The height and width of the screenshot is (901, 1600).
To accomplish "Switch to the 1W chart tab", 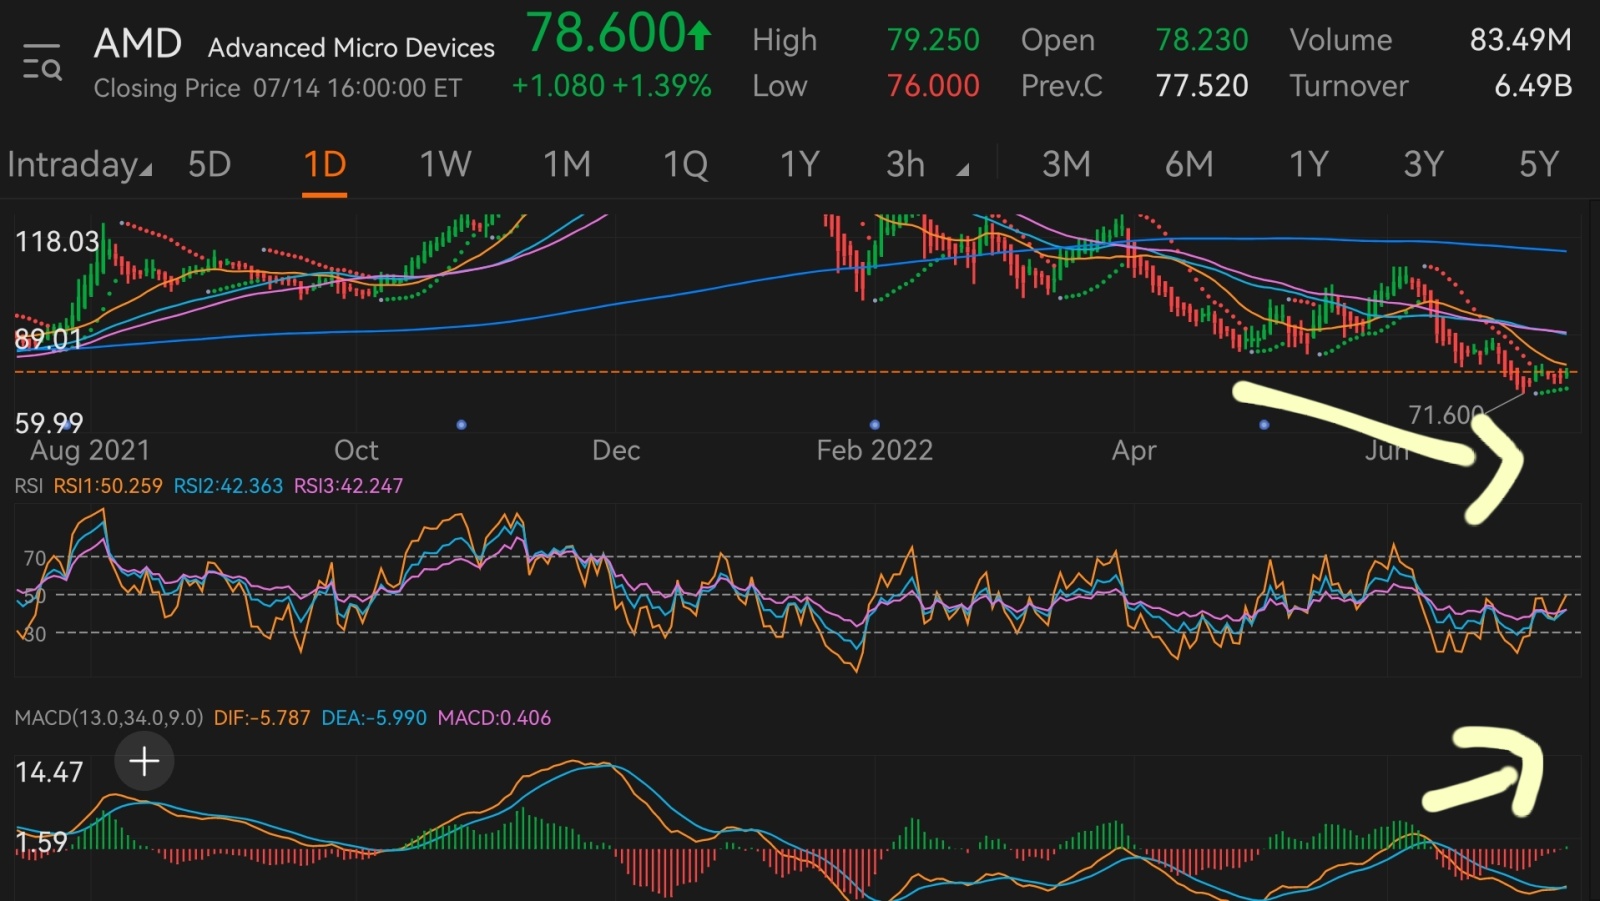I will 445,164.
